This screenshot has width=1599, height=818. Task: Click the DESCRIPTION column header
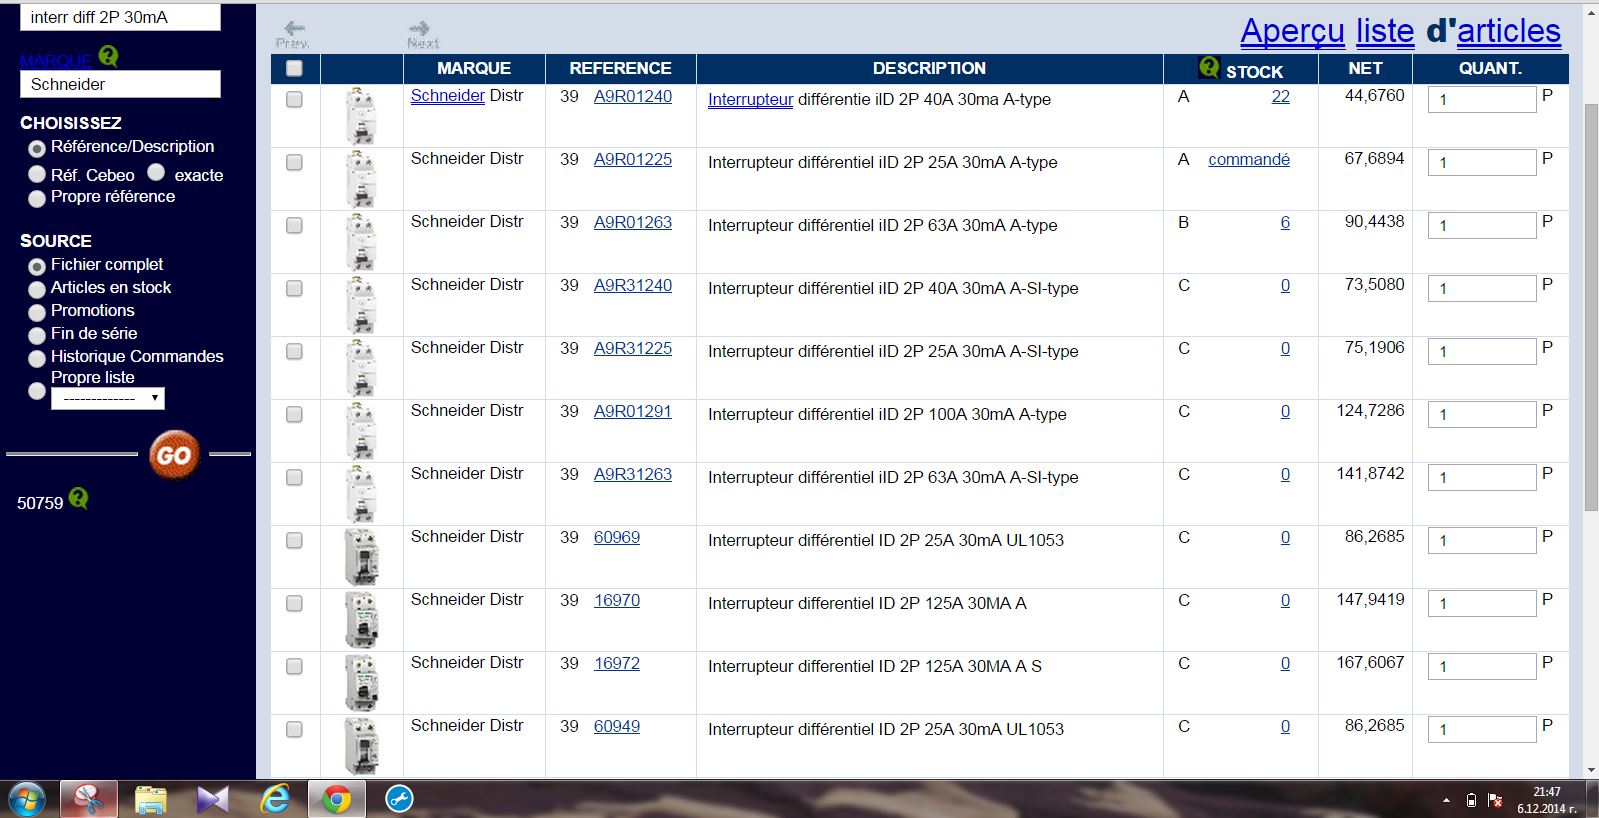pos(928,68)
